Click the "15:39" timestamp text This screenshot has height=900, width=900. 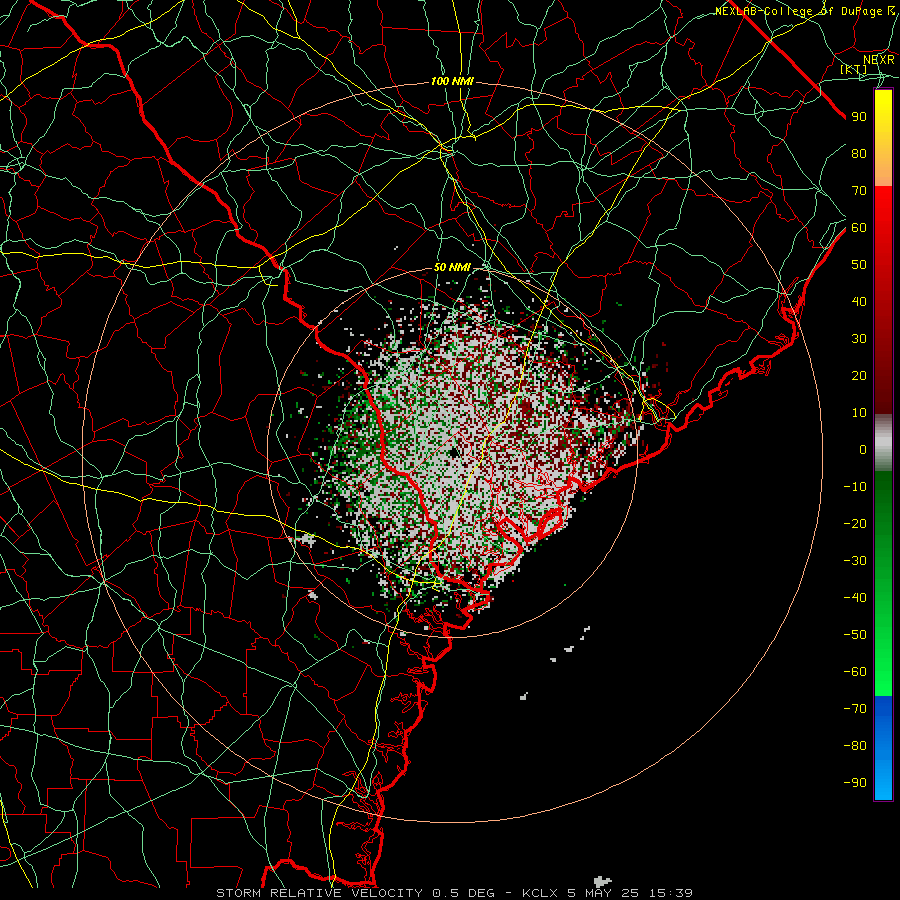[670, 893]
